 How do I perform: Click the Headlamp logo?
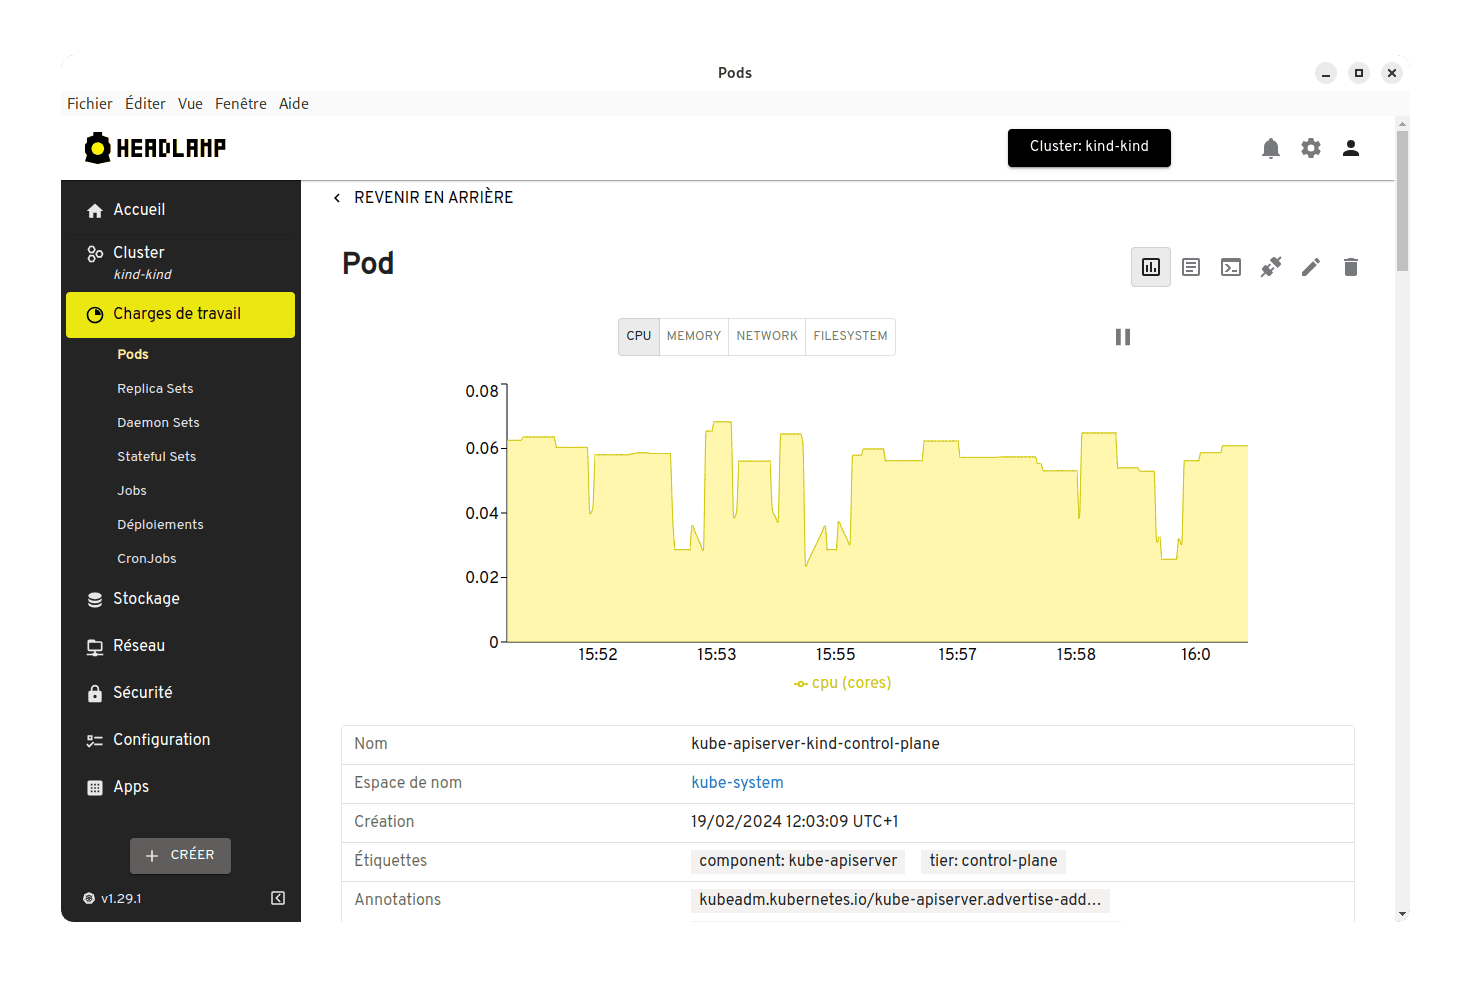(155, 148)
